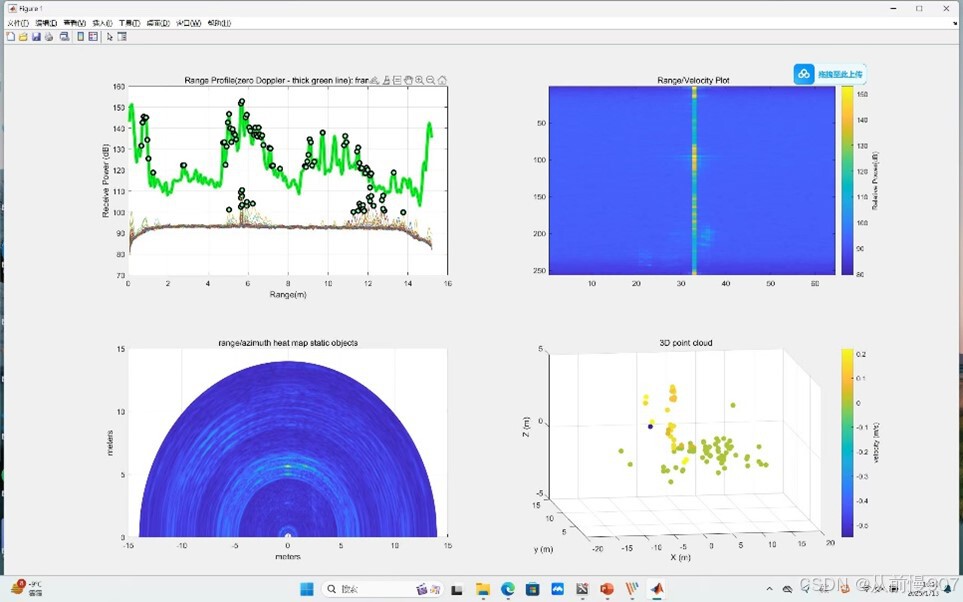Open the Tools menu
This screenshot has height=602, width=963.
point(130,23)
